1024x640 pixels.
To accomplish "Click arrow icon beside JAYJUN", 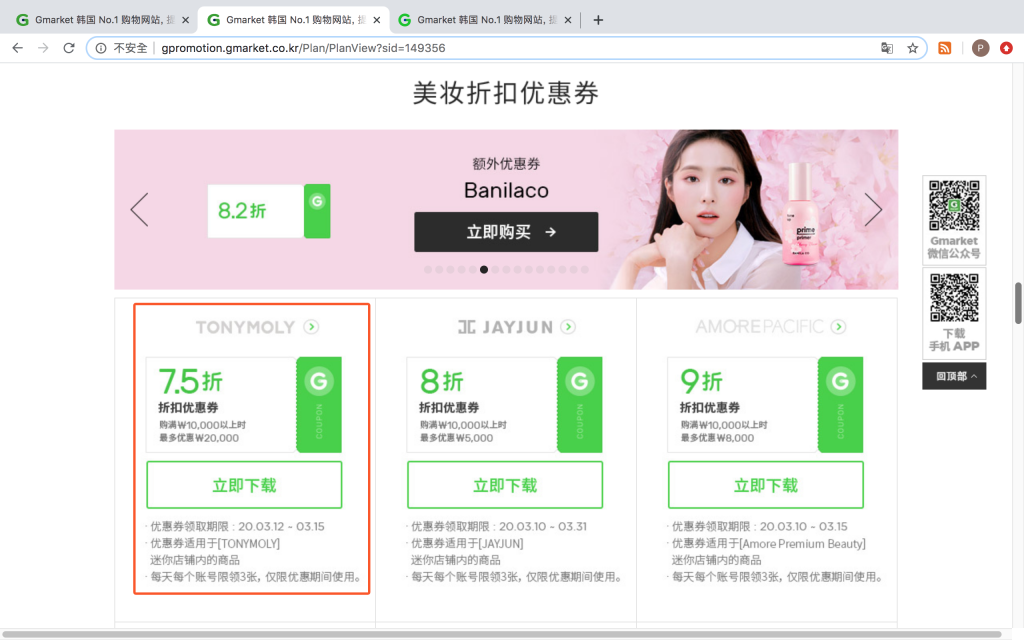I will (568, 327).
